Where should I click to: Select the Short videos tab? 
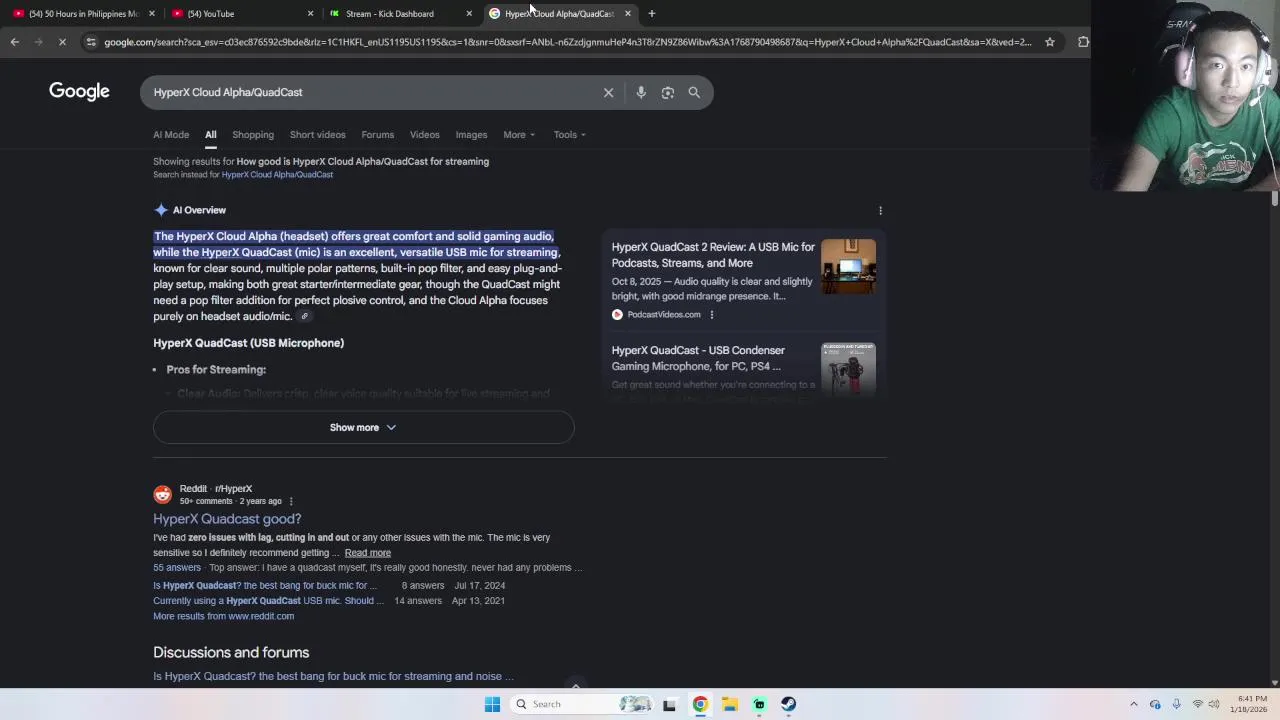(317, 135)
